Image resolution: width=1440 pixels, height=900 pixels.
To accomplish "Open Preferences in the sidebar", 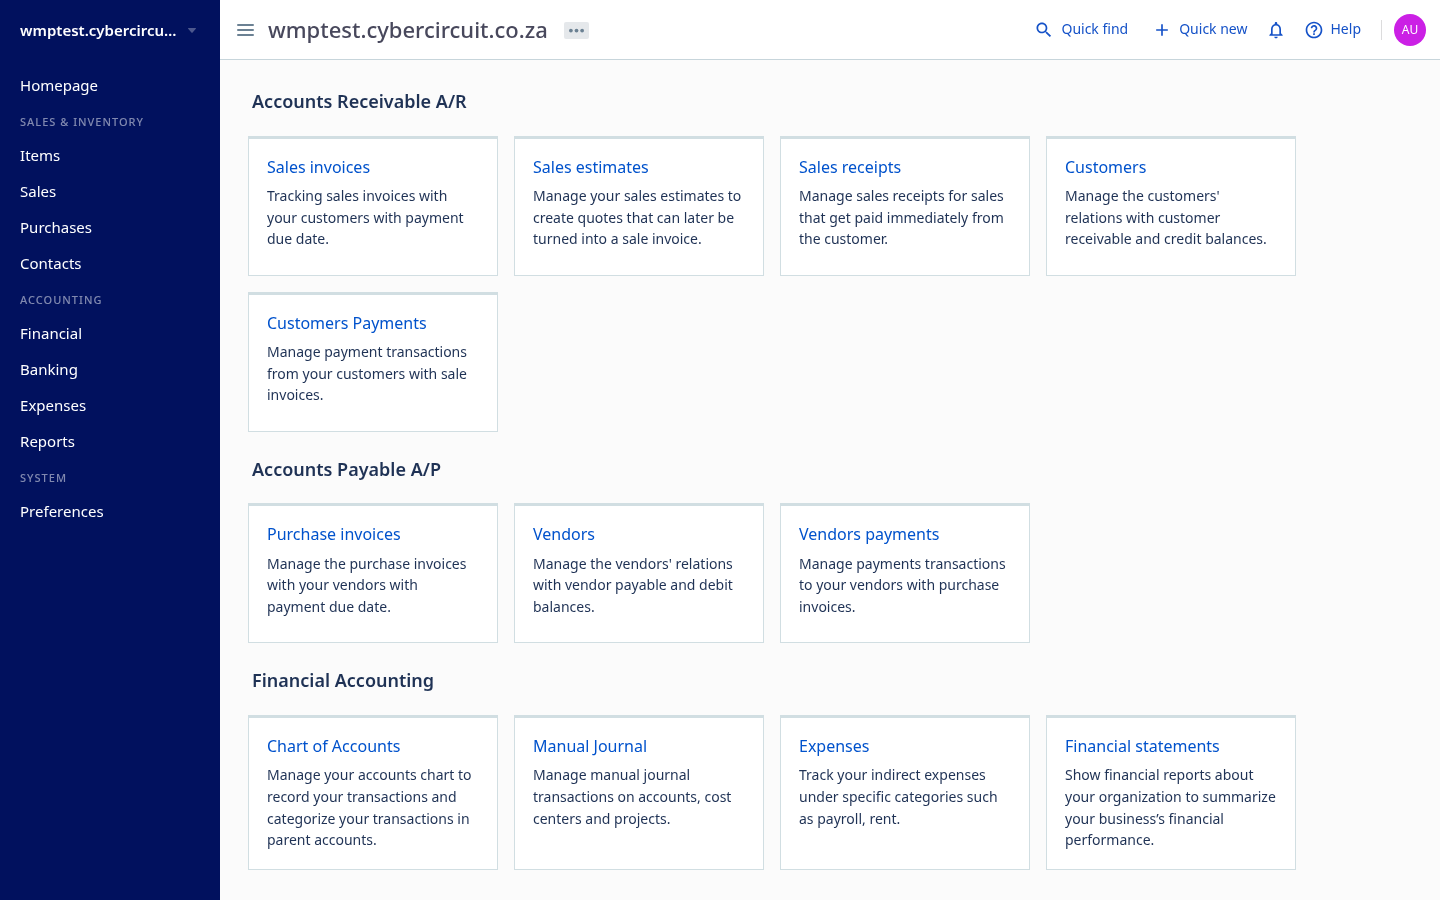I will point(62,512).
